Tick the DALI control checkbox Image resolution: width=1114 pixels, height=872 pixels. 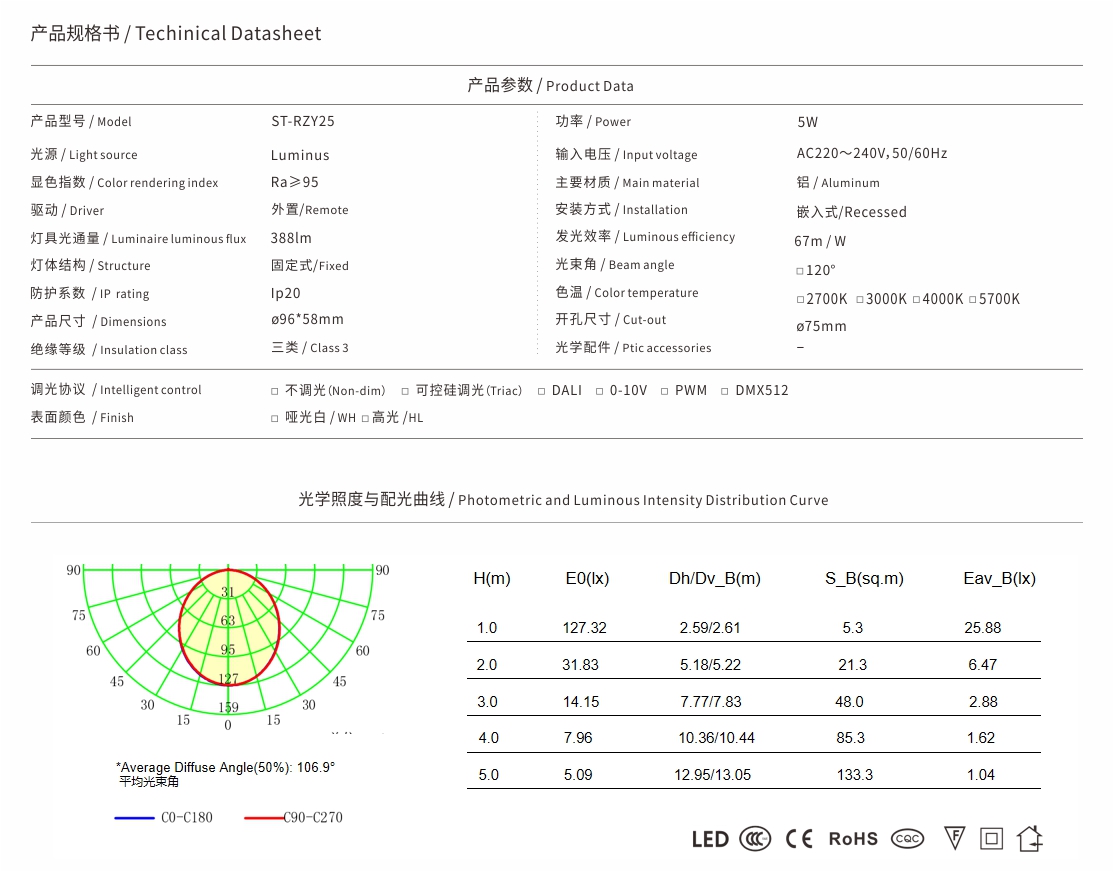542,391
